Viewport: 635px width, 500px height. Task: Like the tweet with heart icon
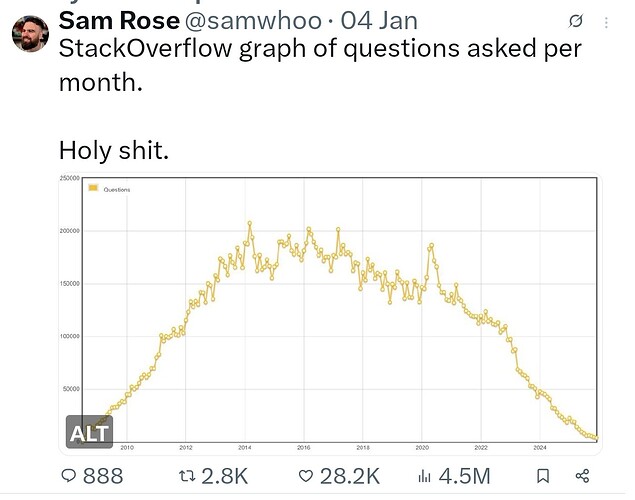pos(309,476)
